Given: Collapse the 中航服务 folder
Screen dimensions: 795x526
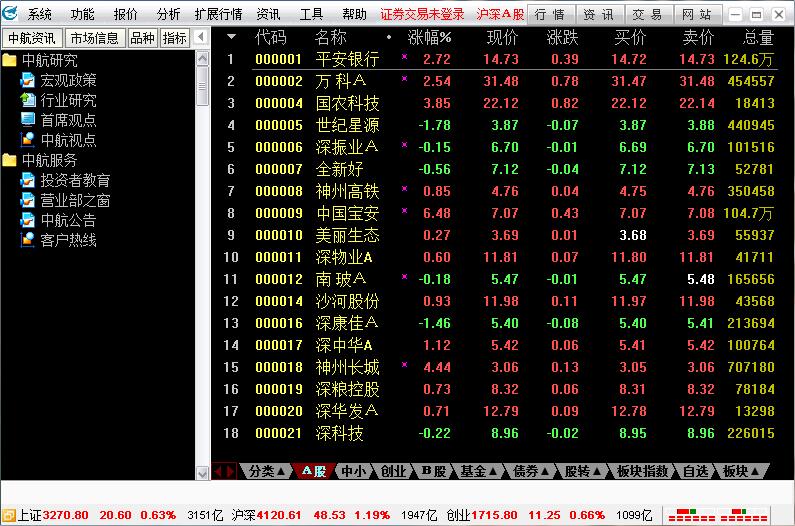Looking at the screenshot, I should click(x=10, y=160).
